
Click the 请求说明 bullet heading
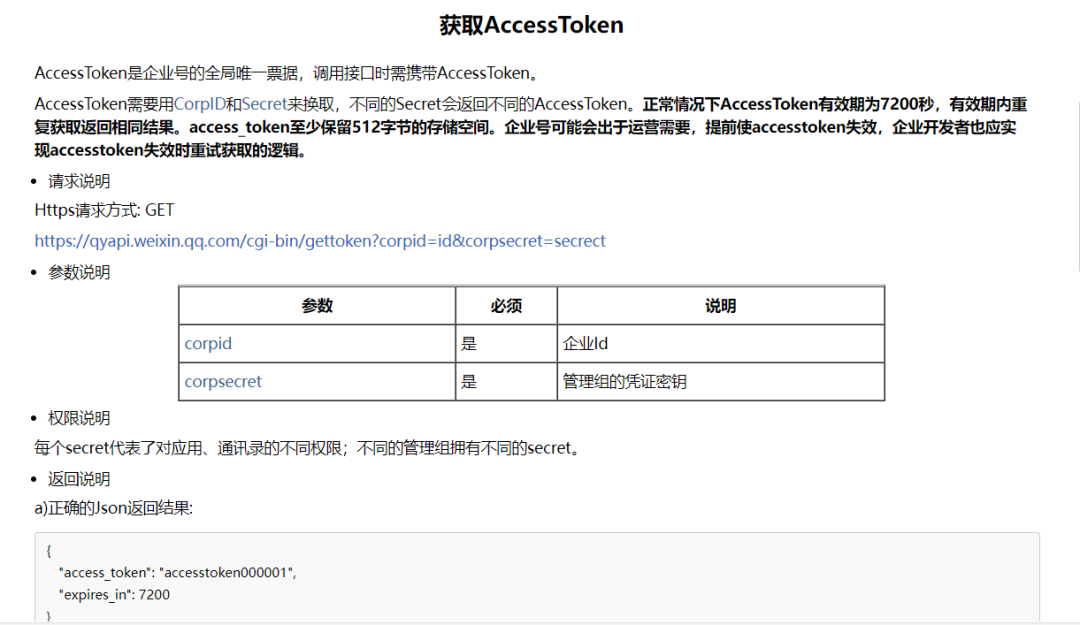coord(79,181)
